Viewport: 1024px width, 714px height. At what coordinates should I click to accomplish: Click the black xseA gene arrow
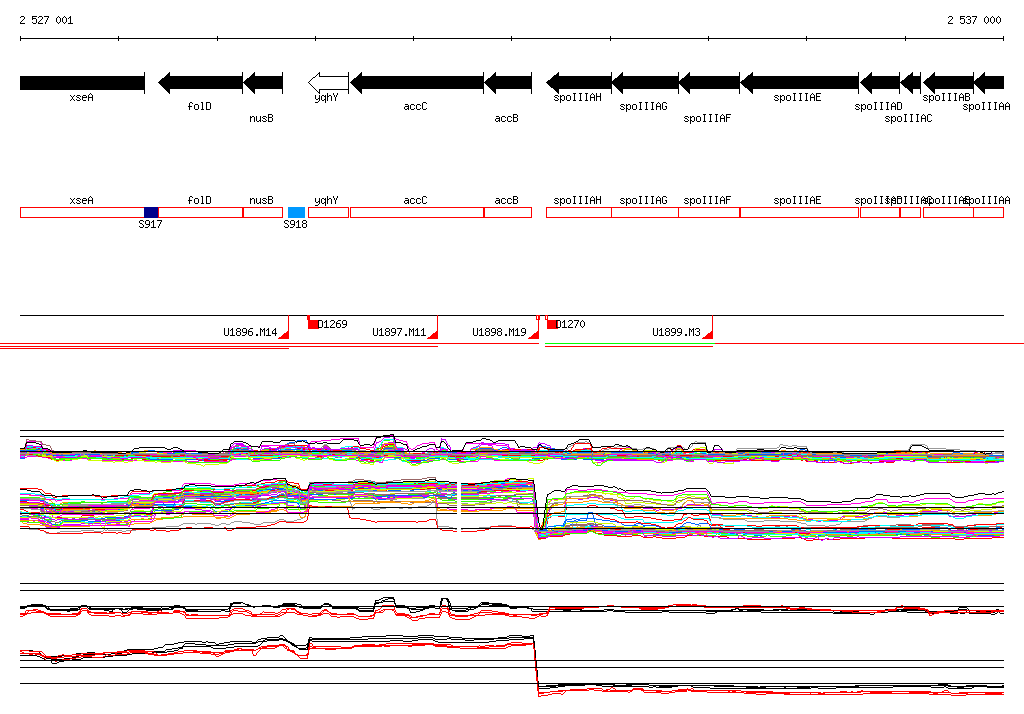pos(82,82)
